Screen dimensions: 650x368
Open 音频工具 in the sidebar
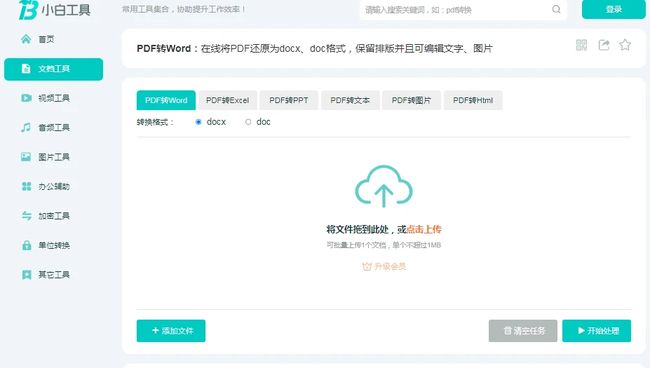click(x=53, y=128)
